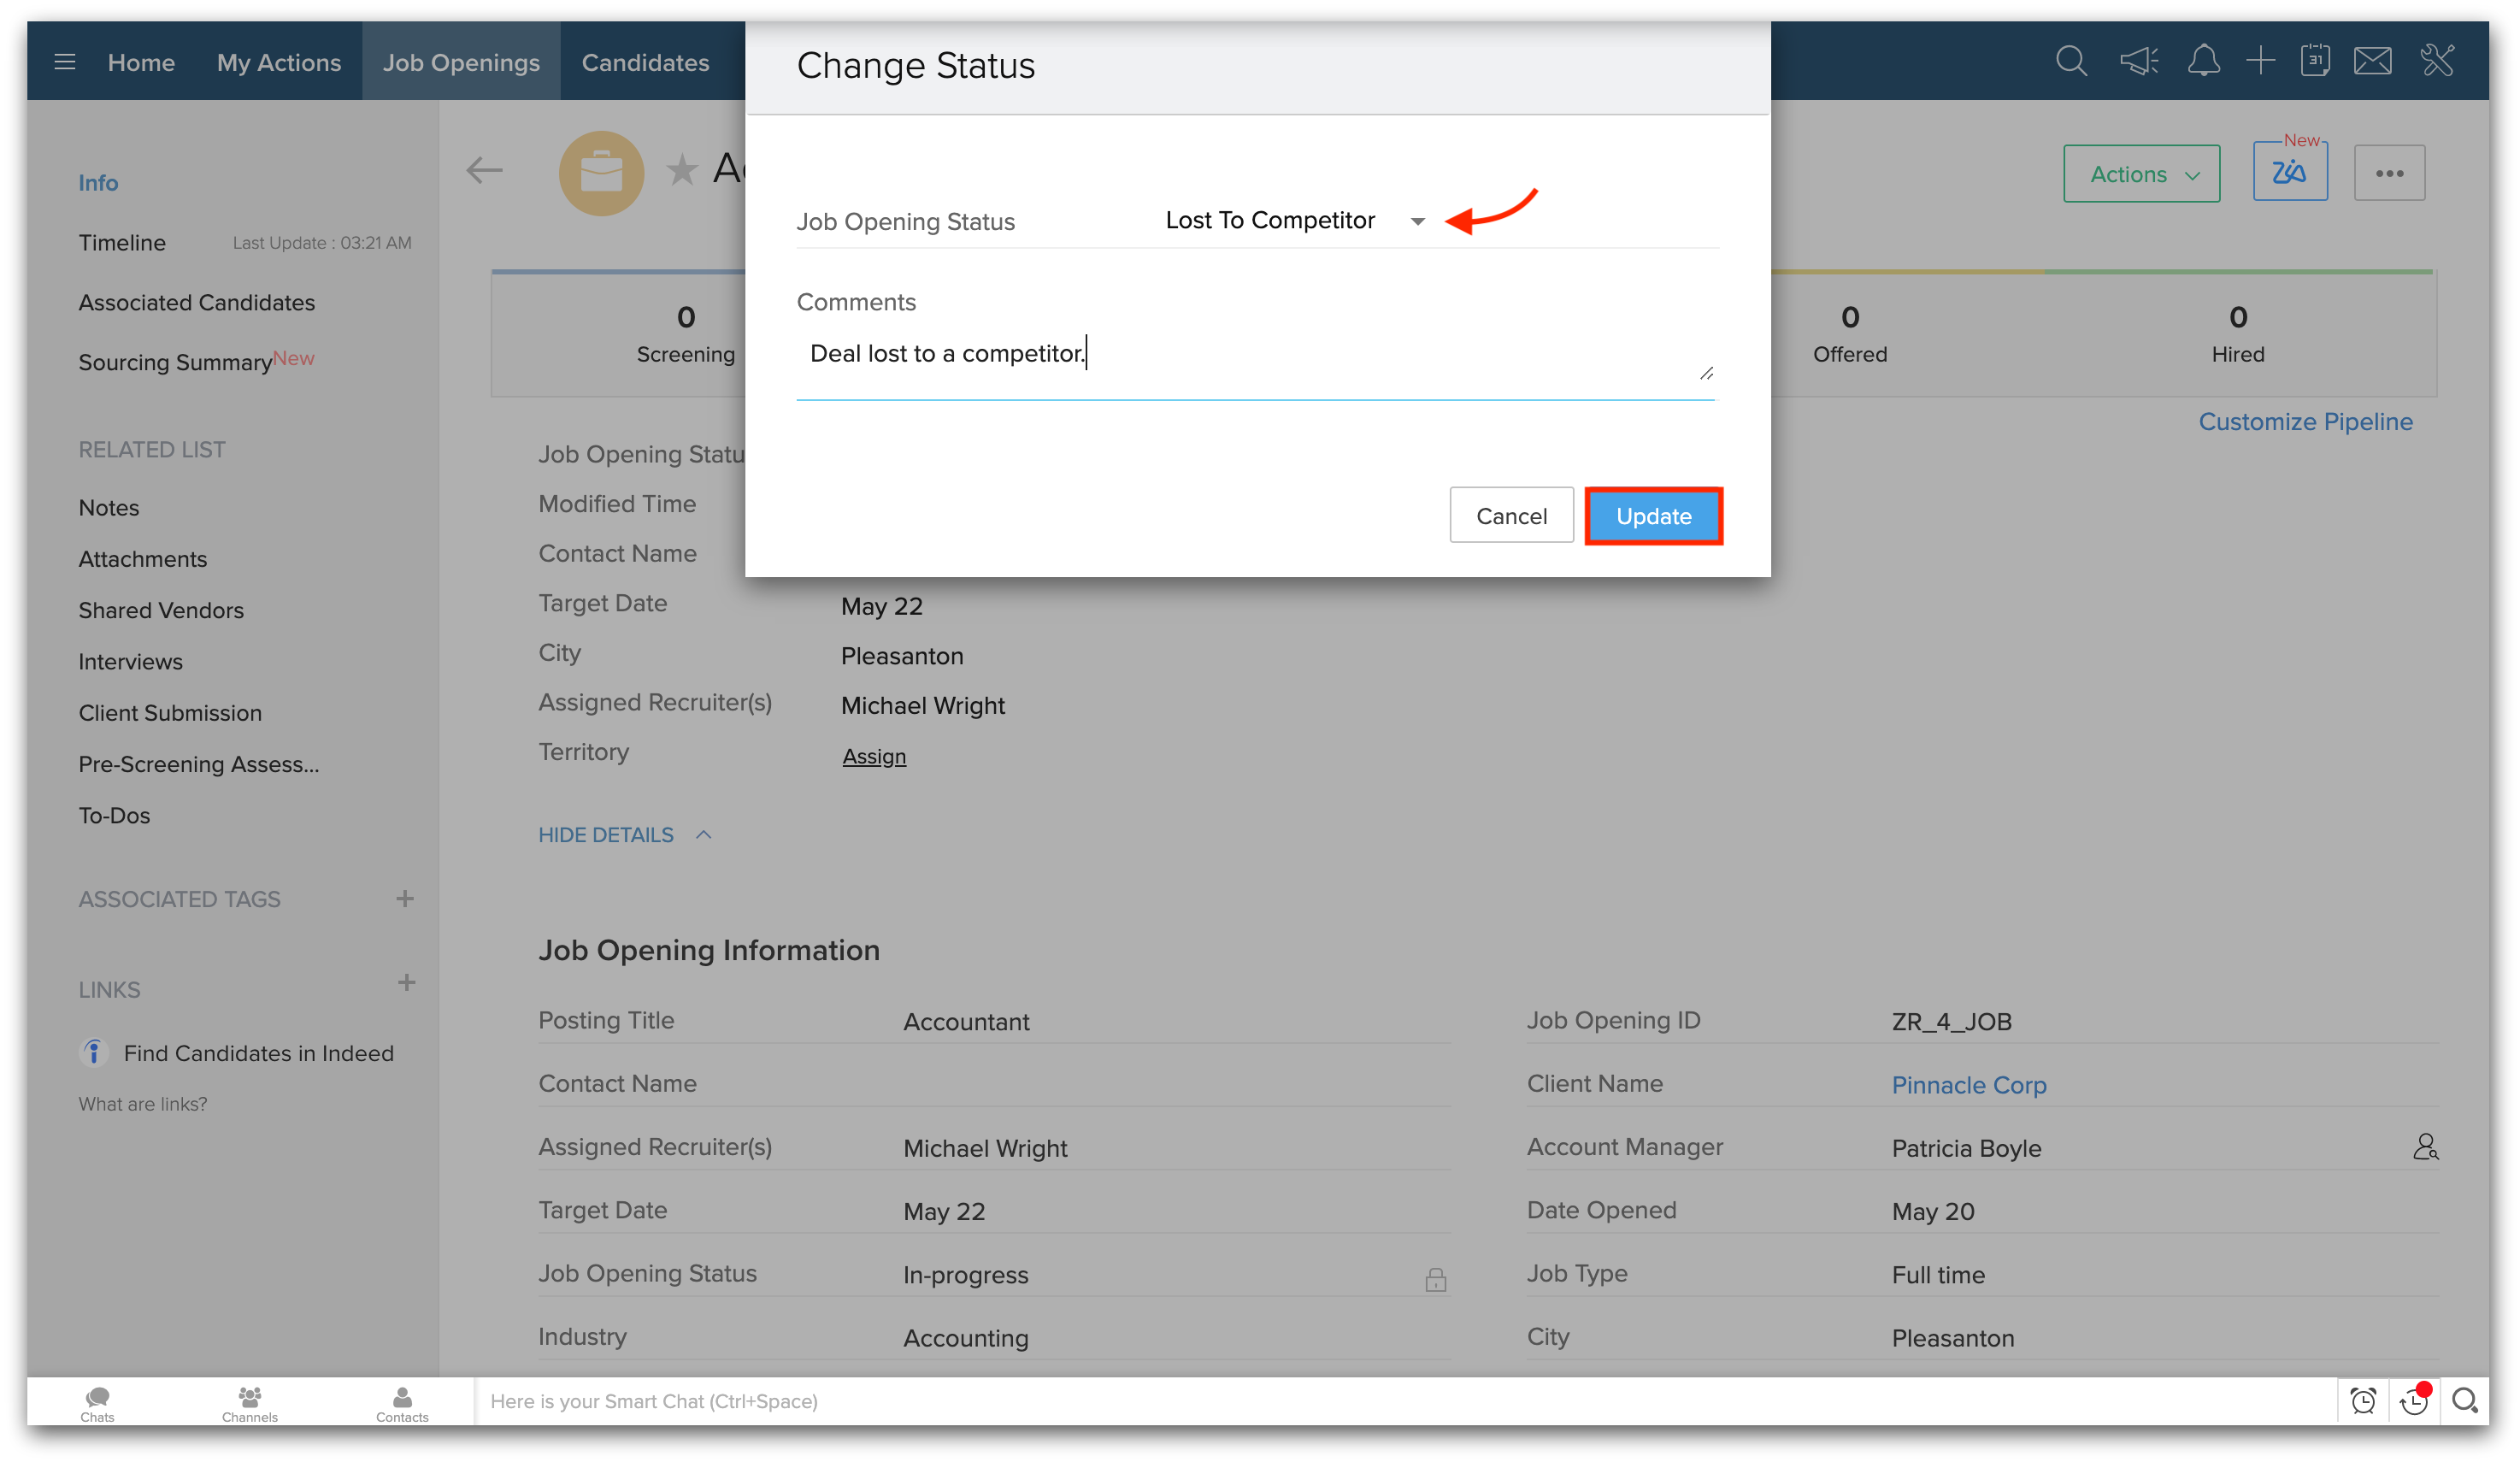Open the My Actions tab
The width and height of the screenshot is (2520, 1462).
(278, 62)
